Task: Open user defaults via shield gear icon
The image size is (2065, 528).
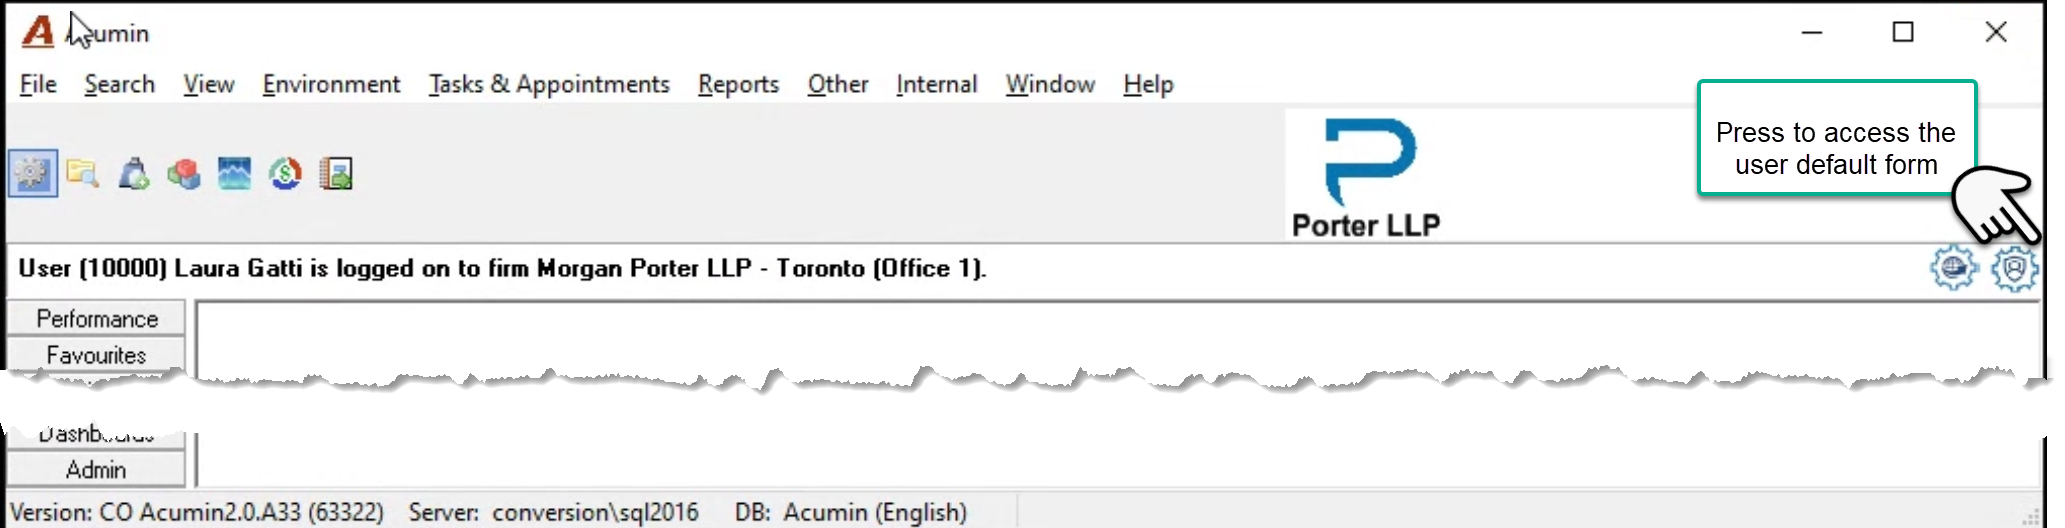Action: click(2014, 269)
